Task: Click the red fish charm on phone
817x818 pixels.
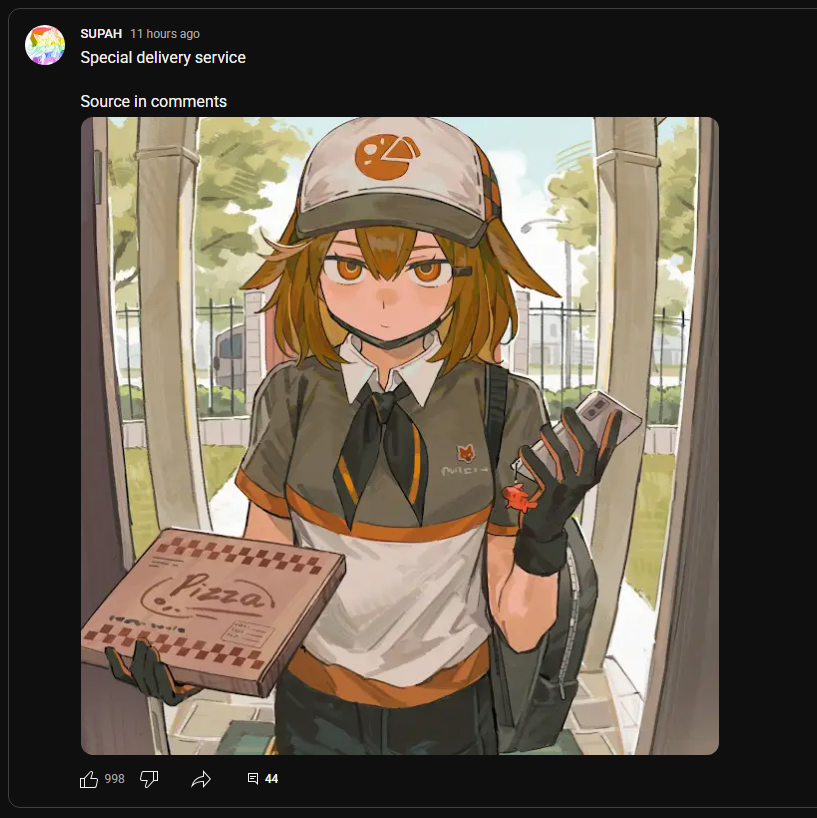Action: tap(520, 498)
